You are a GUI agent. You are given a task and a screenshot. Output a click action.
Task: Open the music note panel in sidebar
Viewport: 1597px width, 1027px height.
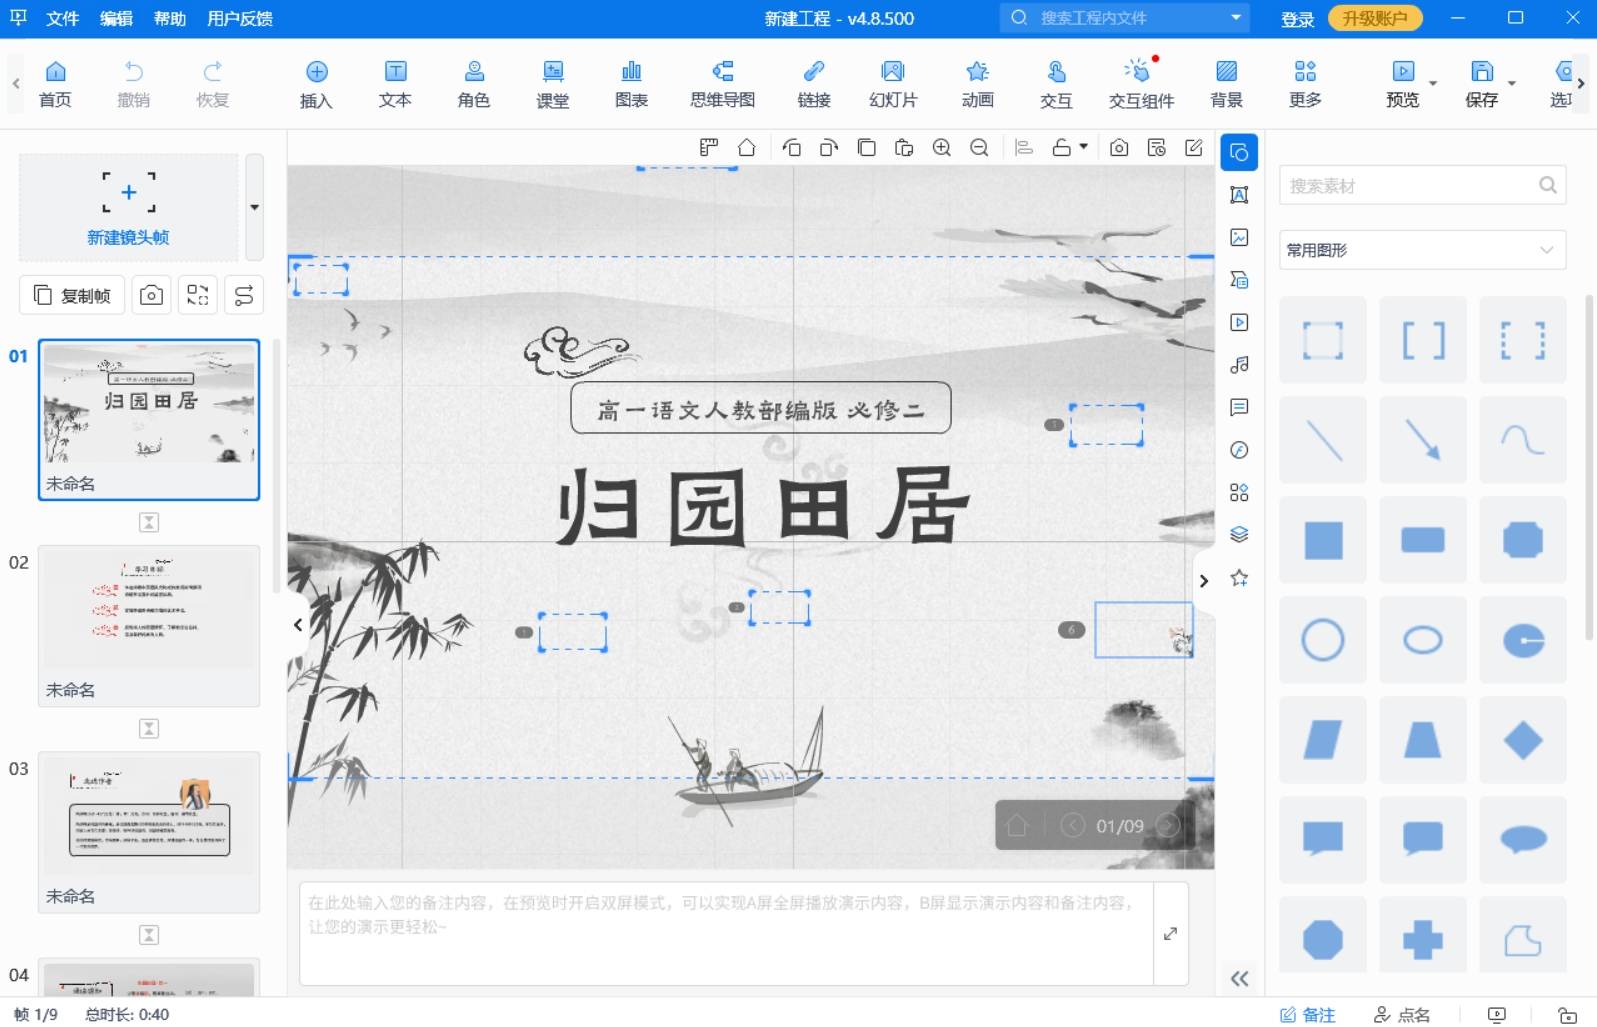(x=1239, y=365)
